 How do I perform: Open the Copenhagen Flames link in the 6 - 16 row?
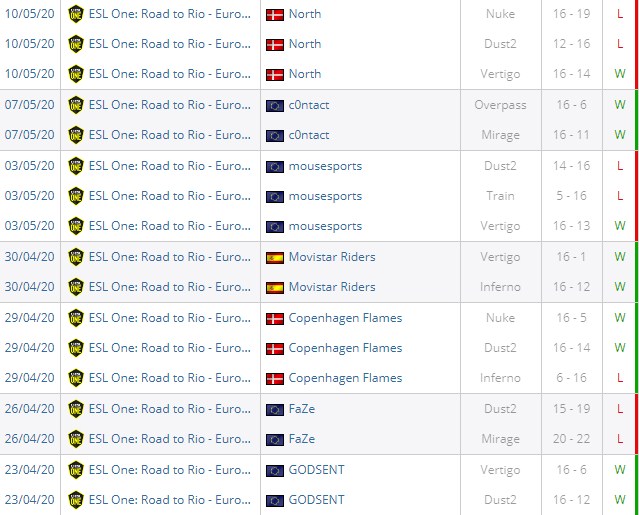click(345, 378)
